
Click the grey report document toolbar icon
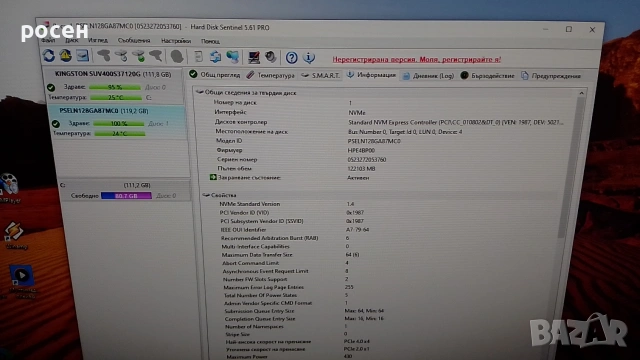[198, 57]
